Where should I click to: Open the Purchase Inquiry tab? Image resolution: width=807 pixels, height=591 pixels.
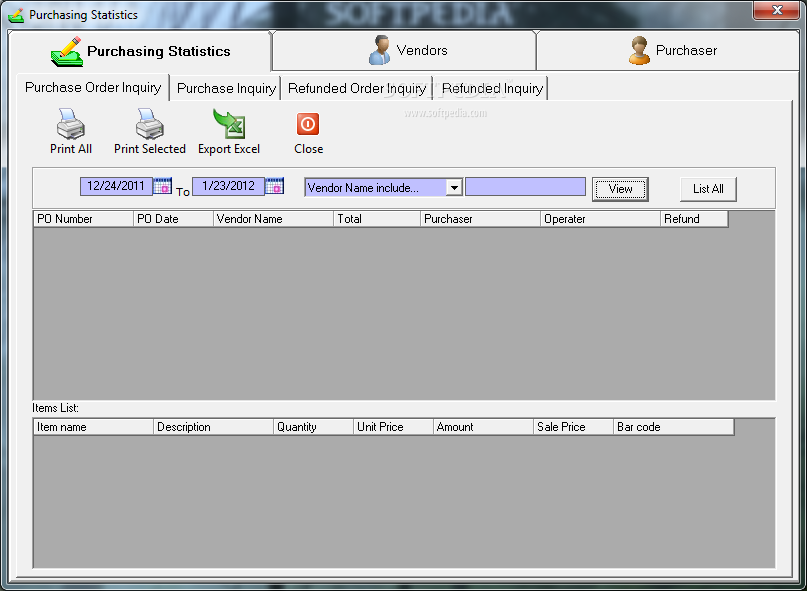[226, 89]
